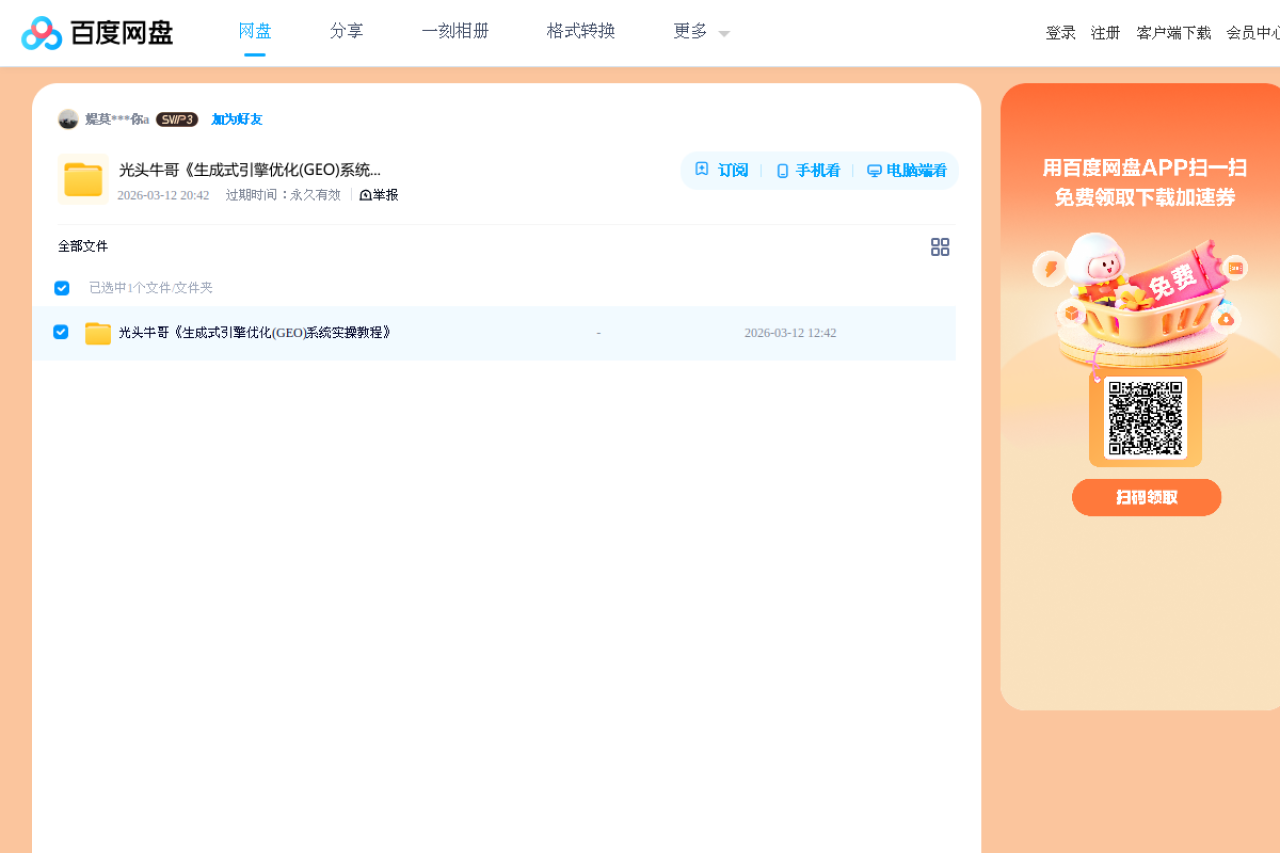Select the 订阅 subscription icon
The image size is (1280, 853).
tap(703, 170)
